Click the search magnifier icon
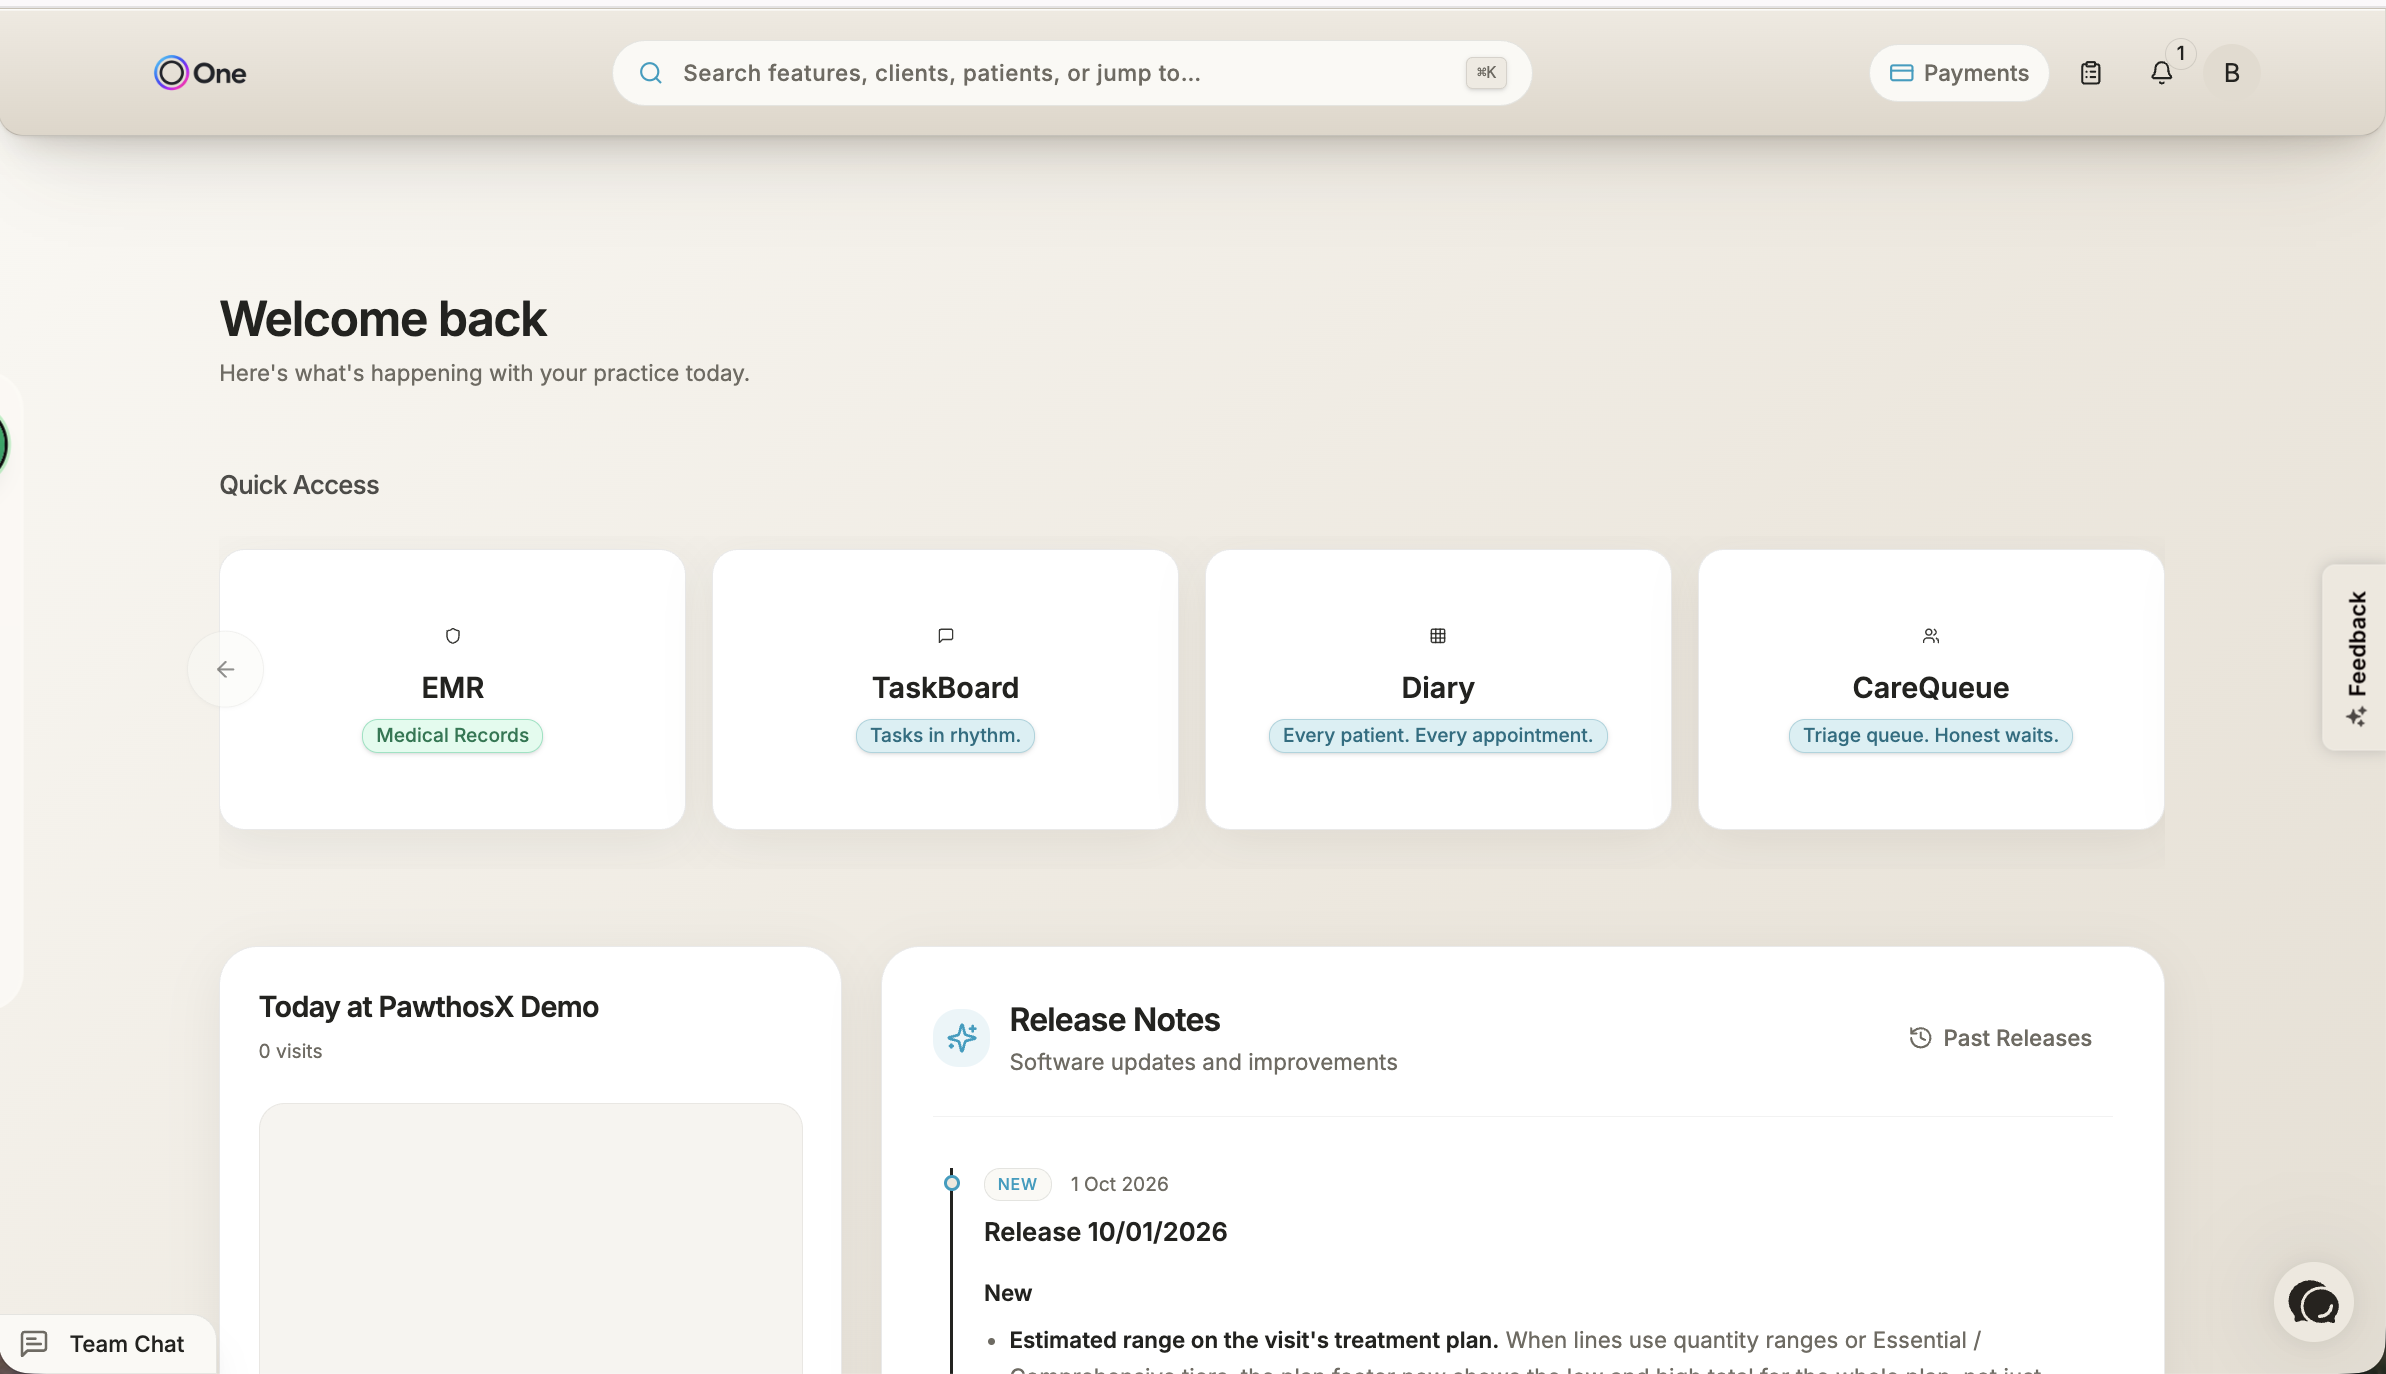This screenshot has height=1374, width=2386. [x=651, y=73]
